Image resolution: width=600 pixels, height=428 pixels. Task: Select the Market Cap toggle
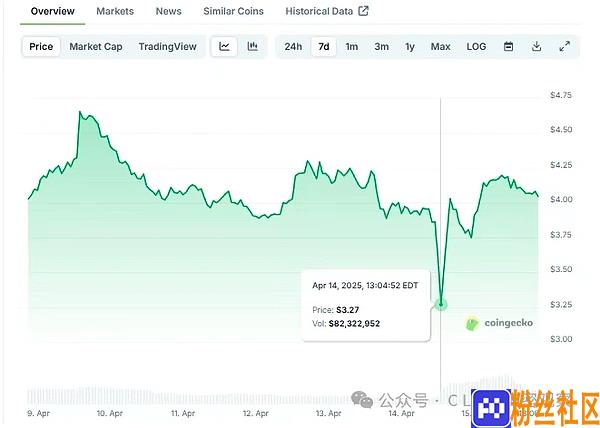pos(96,46)
